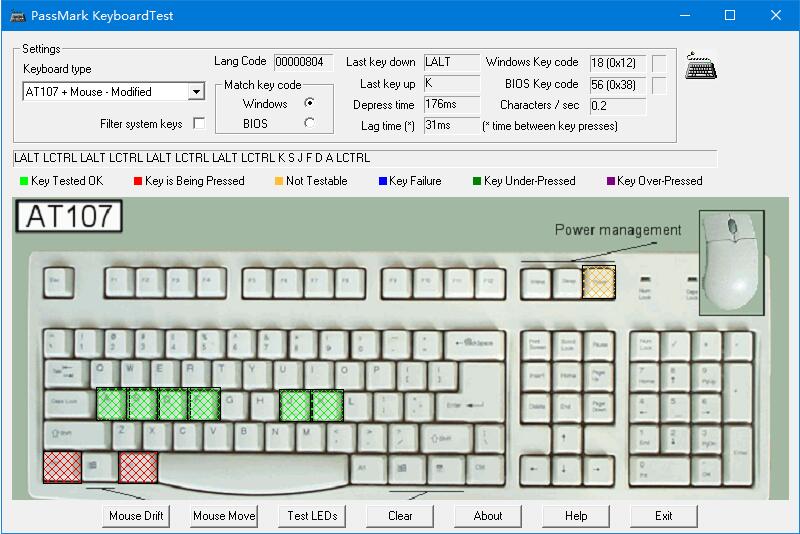Image resolution: width=800 pixels, height=534 pixels.
Task: Click the Last key down field
Action: pos(452,62)
